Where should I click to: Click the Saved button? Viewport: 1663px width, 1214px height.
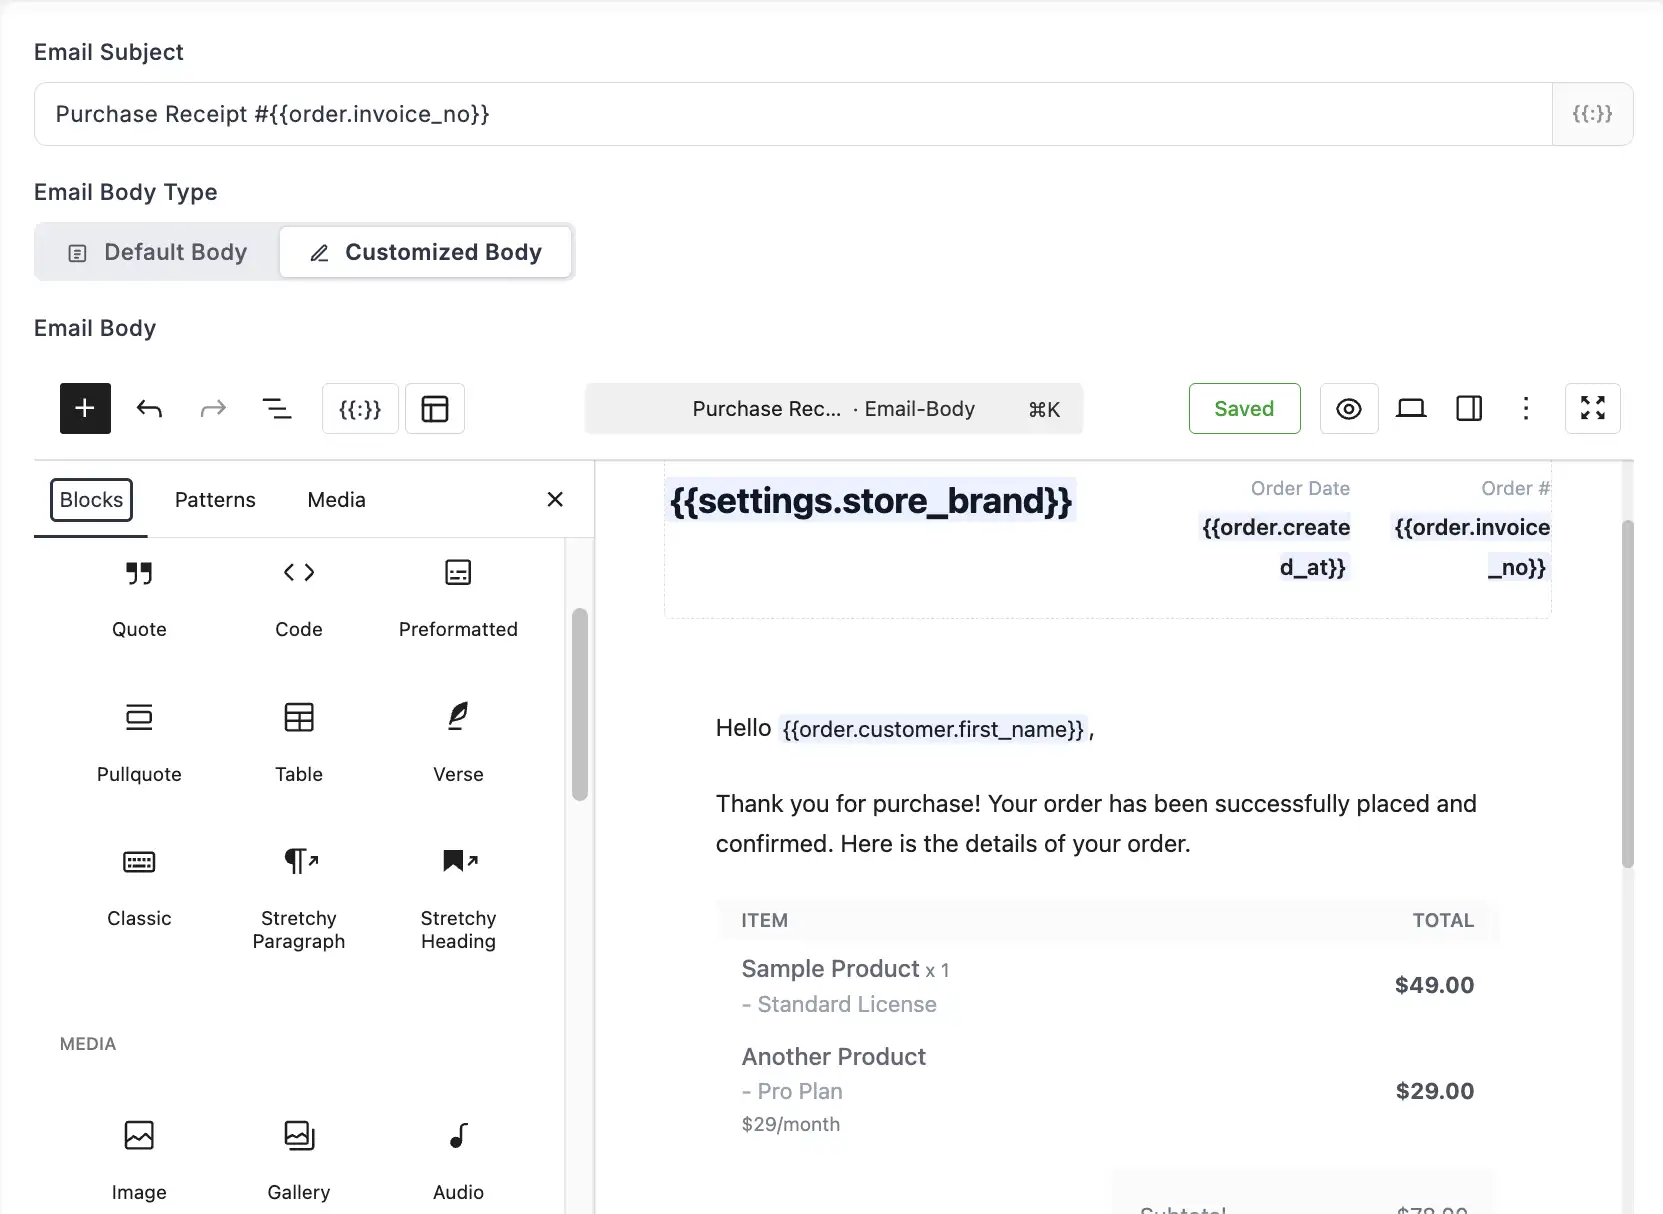point(1244,408)
